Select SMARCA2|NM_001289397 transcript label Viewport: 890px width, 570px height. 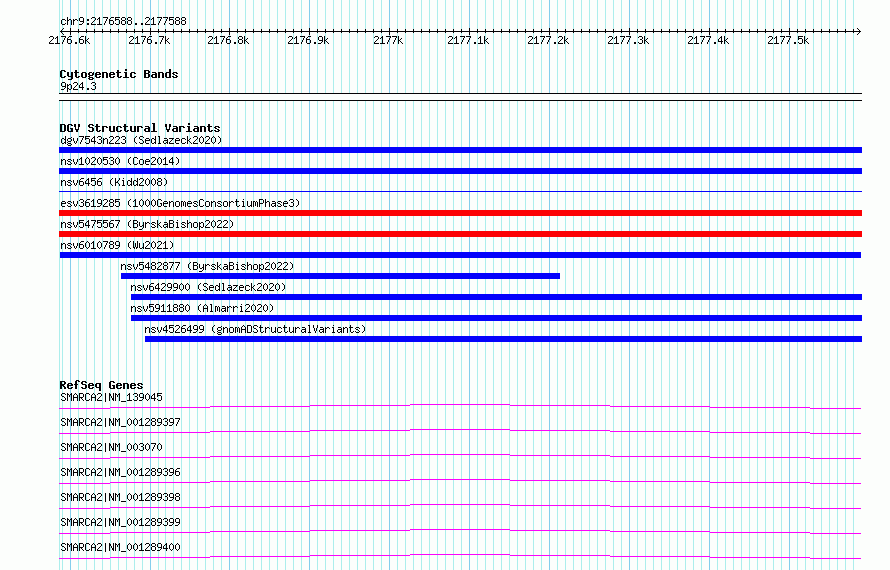click(120, 422)
